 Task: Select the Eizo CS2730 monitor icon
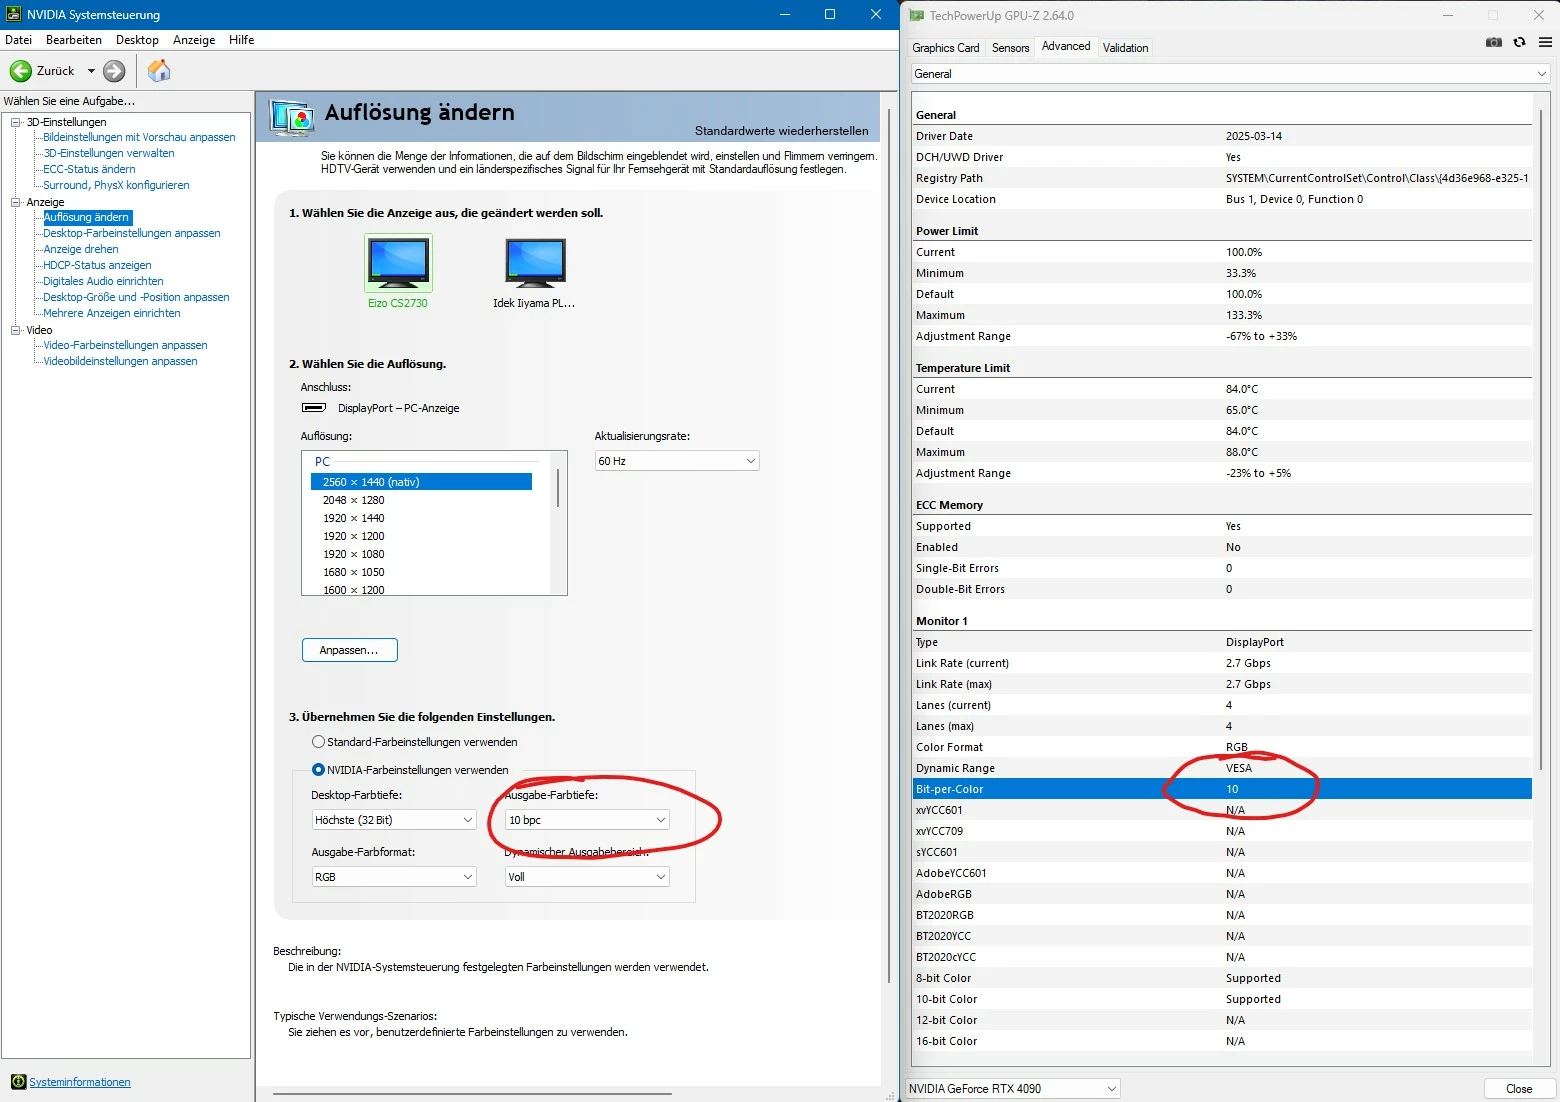(x=398, y=263)
